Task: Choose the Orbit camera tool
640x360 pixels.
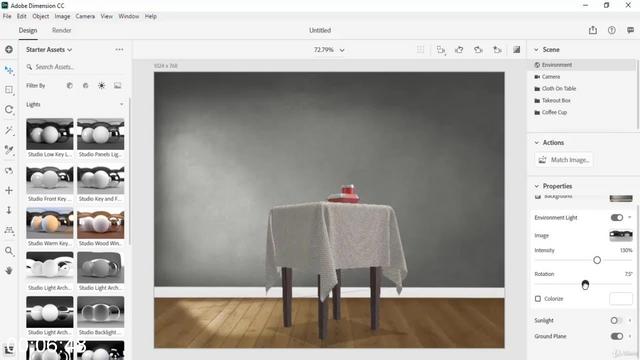Action: tap(9, 171)
